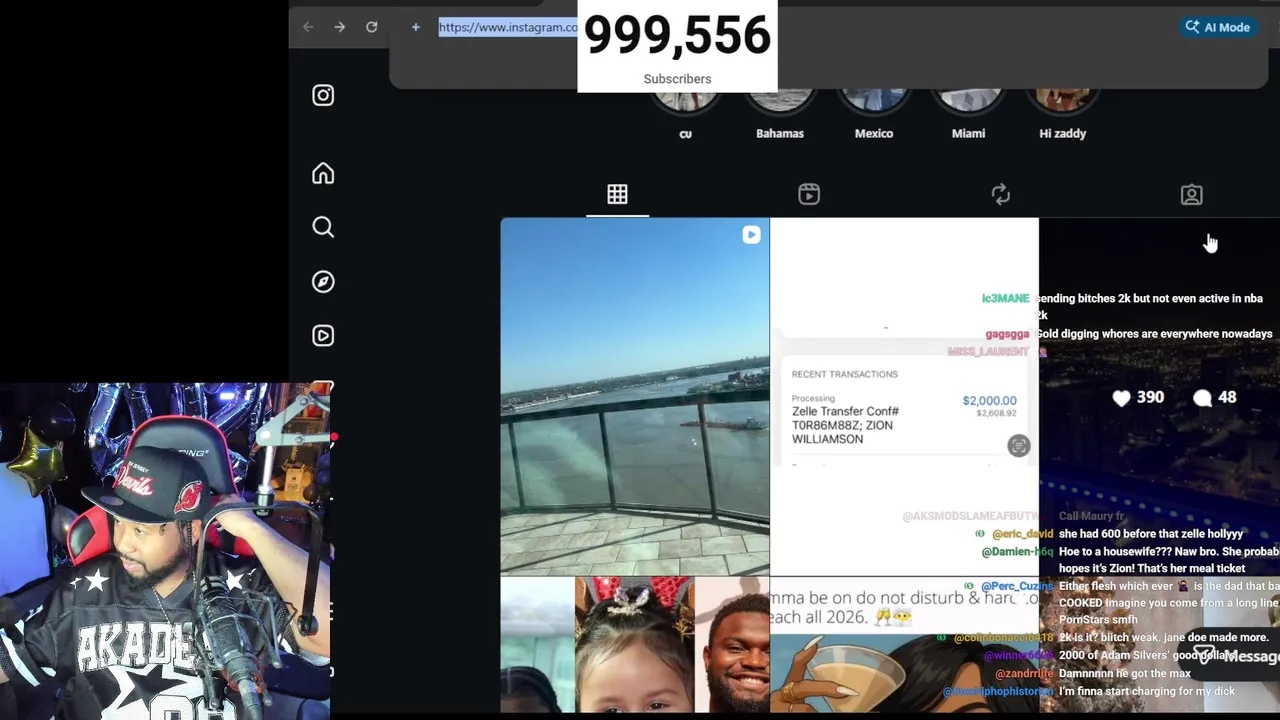Reload the page with the refresh icon
Screen dimensions: 1280x720
(x=372, y=27)
